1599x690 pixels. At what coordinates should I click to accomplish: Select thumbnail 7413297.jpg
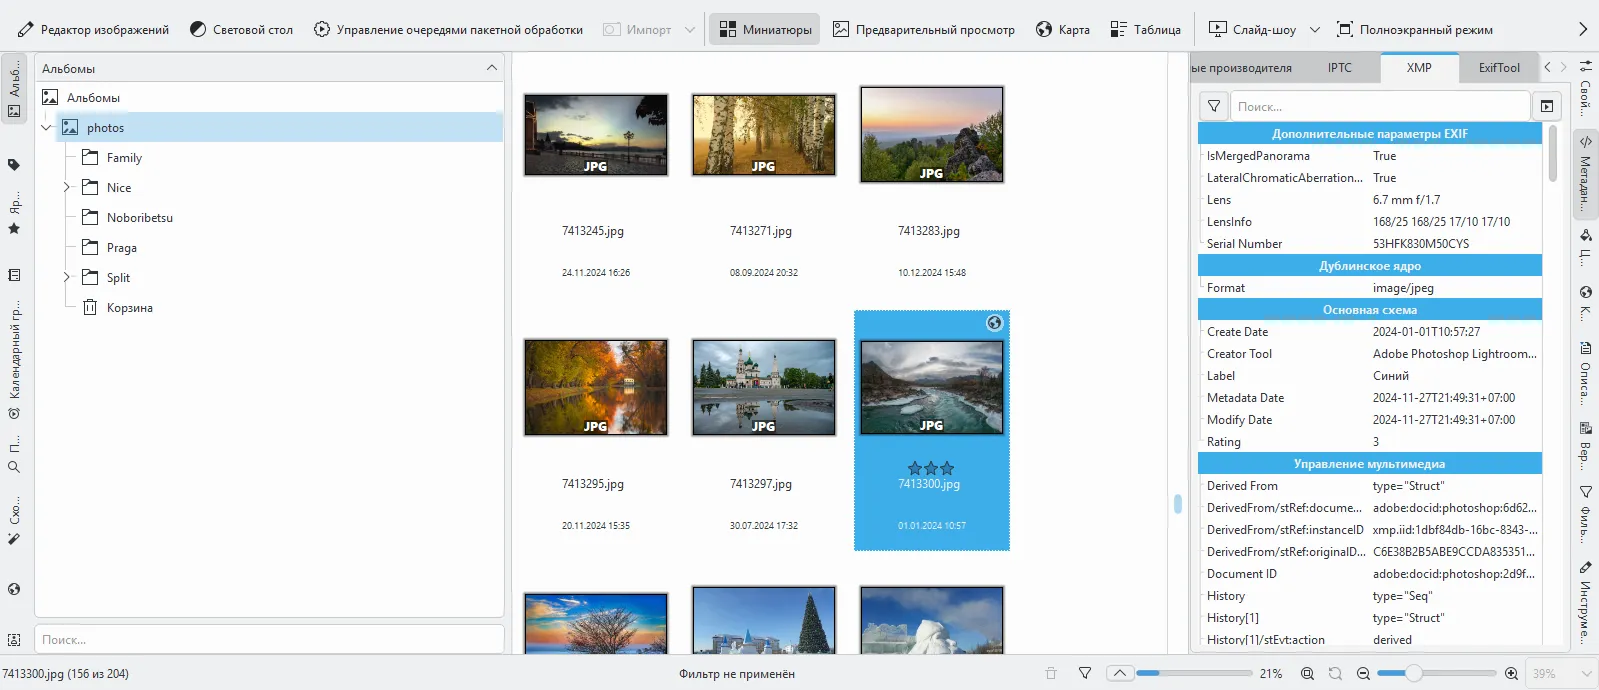(x=764, y=387)
